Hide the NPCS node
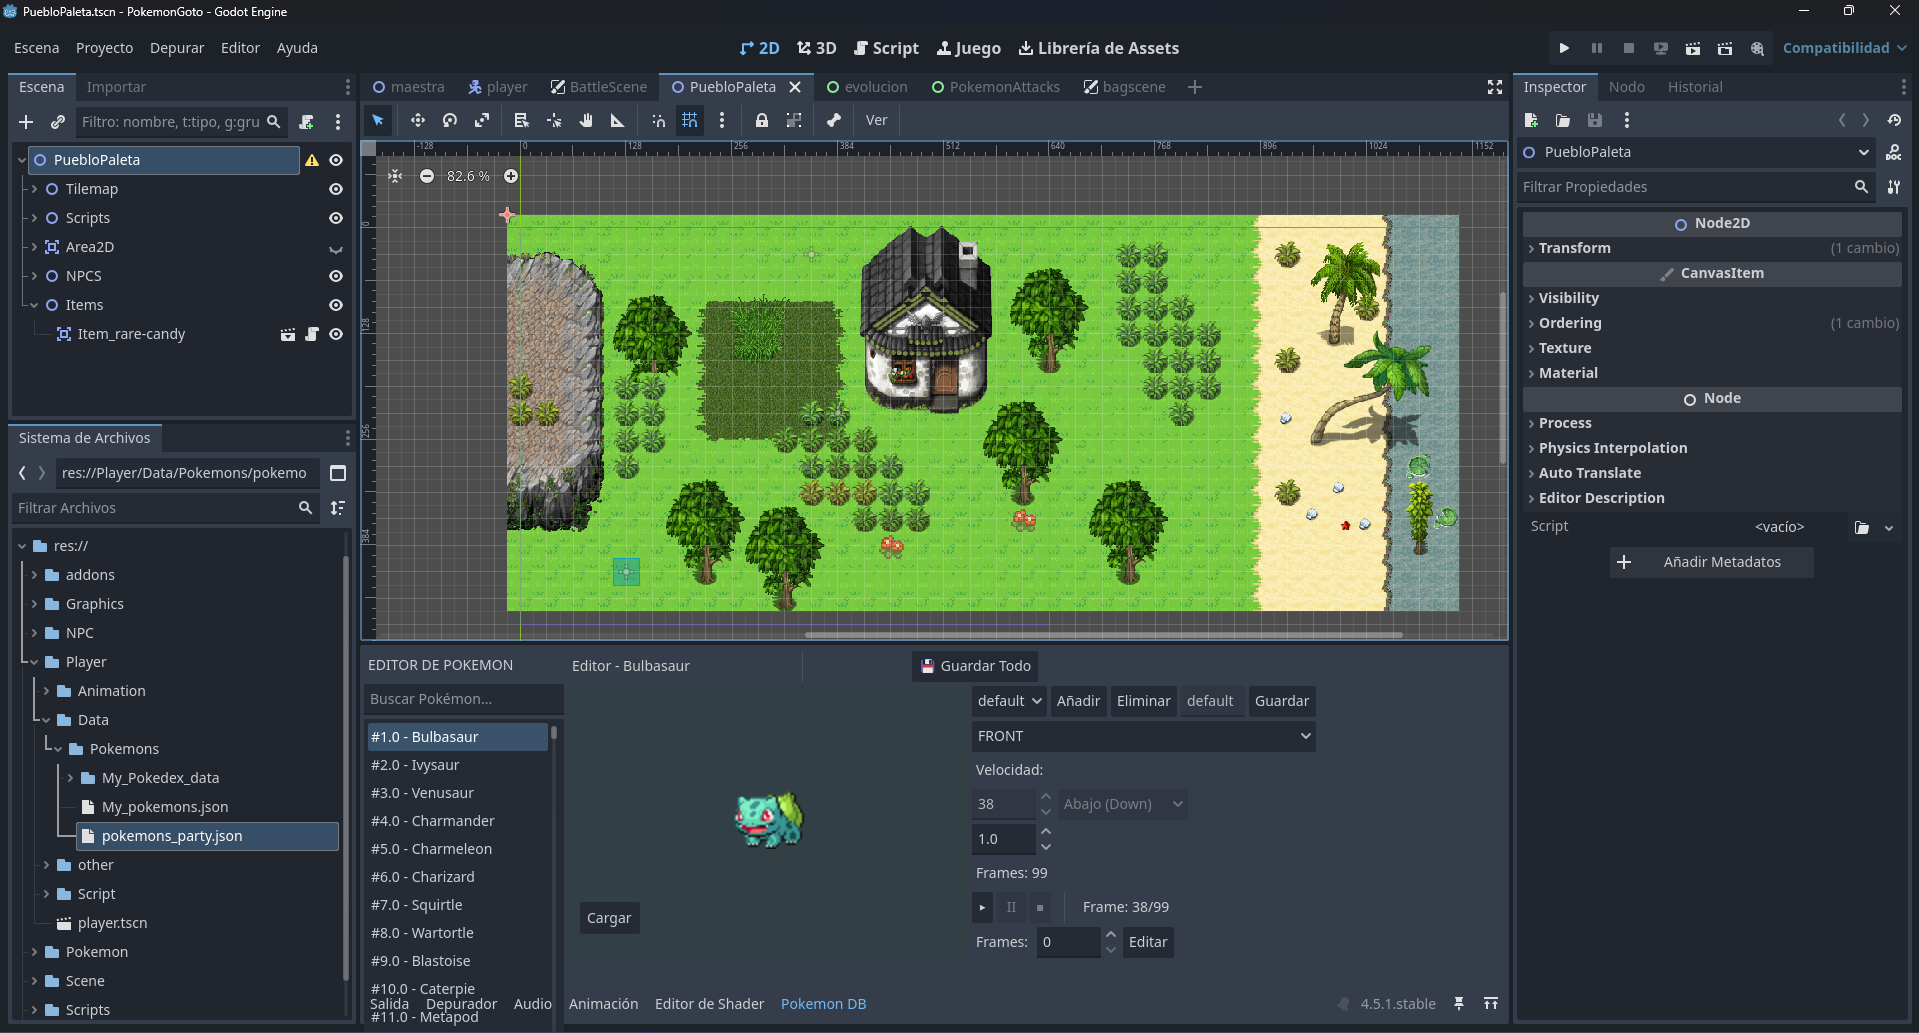Viewport: 1919px width, 1033px height. pyautogui.click(x=336, y=276)
